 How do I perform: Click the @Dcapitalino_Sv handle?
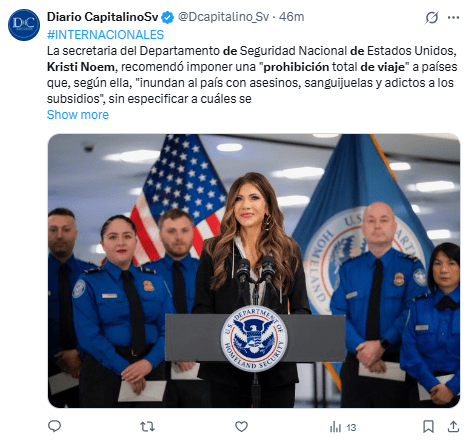pos(223,17)
